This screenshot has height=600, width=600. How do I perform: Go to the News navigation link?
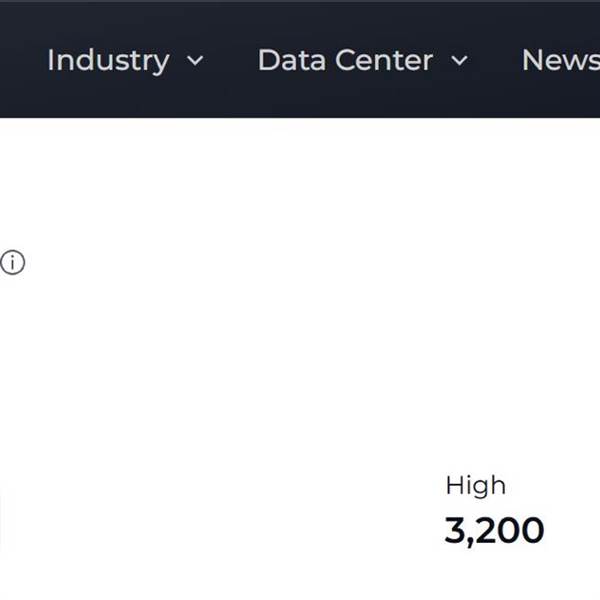(x=559, y=60)
